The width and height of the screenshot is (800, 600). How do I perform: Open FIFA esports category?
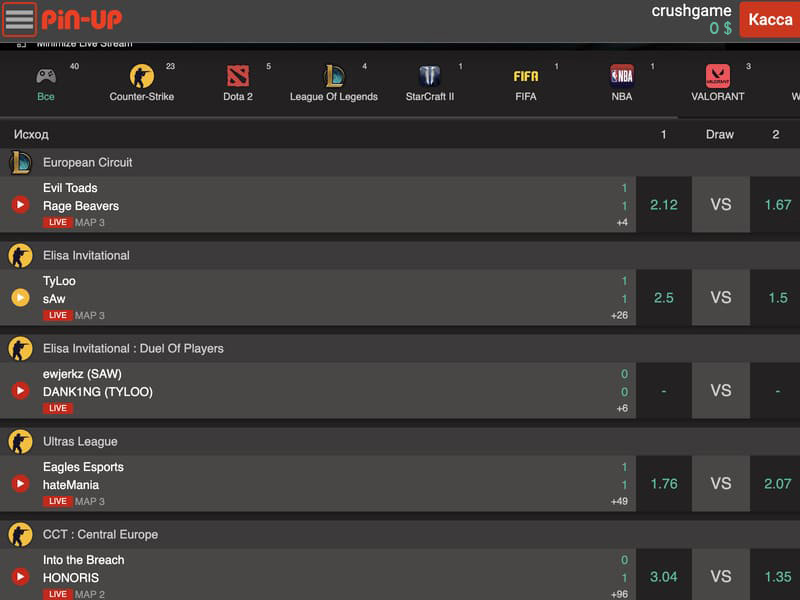[x=526, y=82]
